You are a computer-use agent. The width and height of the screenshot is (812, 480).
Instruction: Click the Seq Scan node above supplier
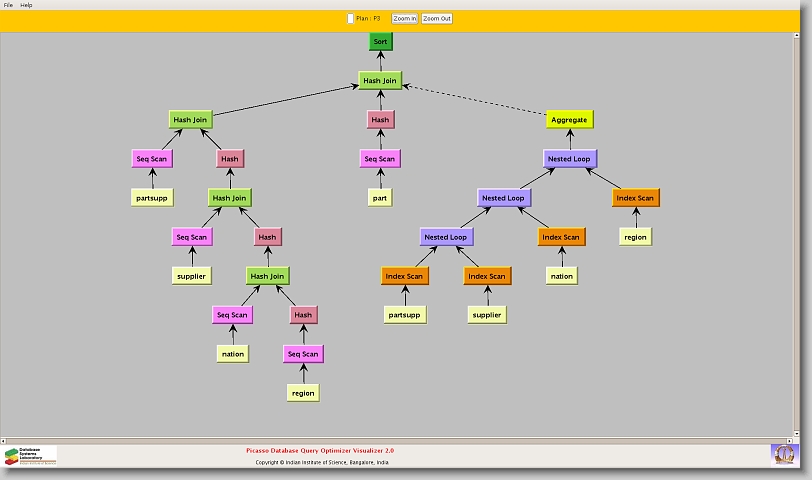coord(191,237)
